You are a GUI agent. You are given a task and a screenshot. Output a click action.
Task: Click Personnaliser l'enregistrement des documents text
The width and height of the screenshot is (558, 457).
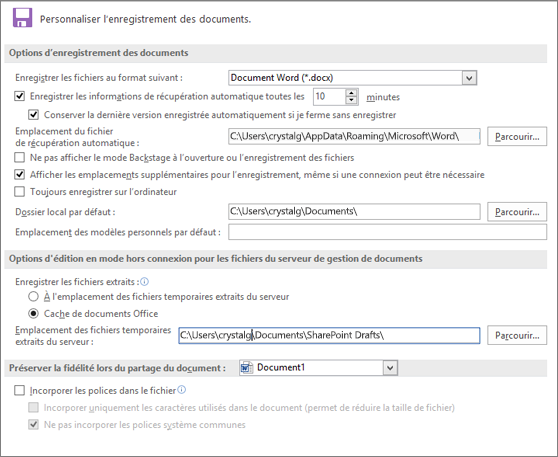click(145, 19)
